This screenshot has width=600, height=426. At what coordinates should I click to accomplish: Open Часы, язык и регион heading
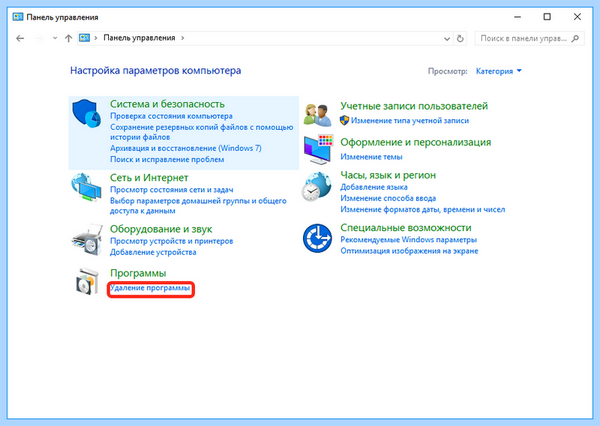[x=388, y=175]
